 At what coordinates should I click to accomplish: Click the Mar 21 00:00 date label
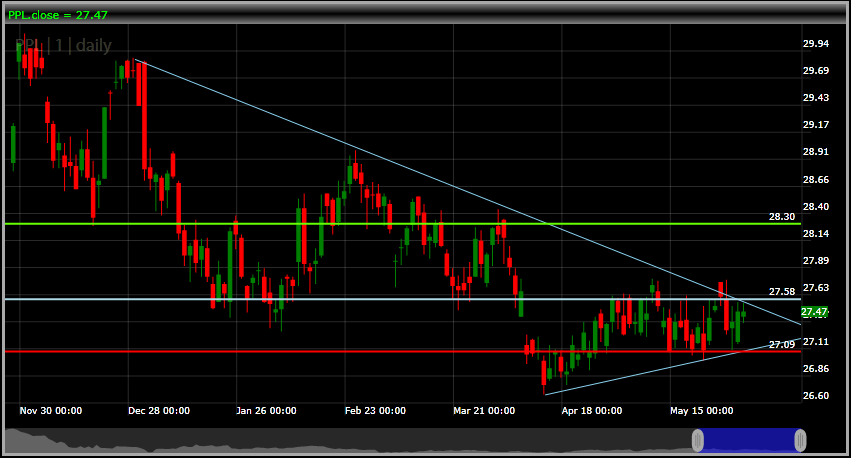(x=484, y=410)
